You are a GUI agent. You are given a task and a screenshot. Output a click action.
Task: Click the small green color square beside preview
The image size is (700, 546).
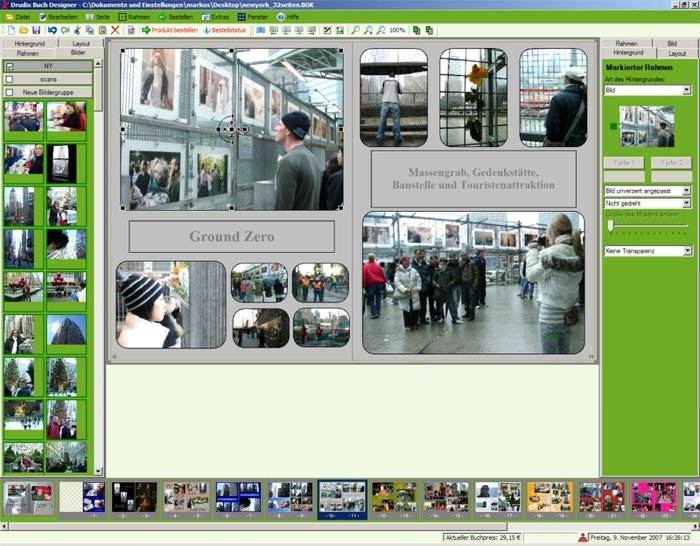613,126
